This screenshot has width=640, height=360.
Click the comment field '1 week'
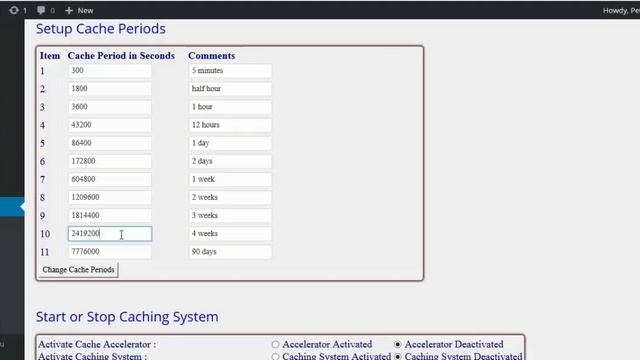230,179
